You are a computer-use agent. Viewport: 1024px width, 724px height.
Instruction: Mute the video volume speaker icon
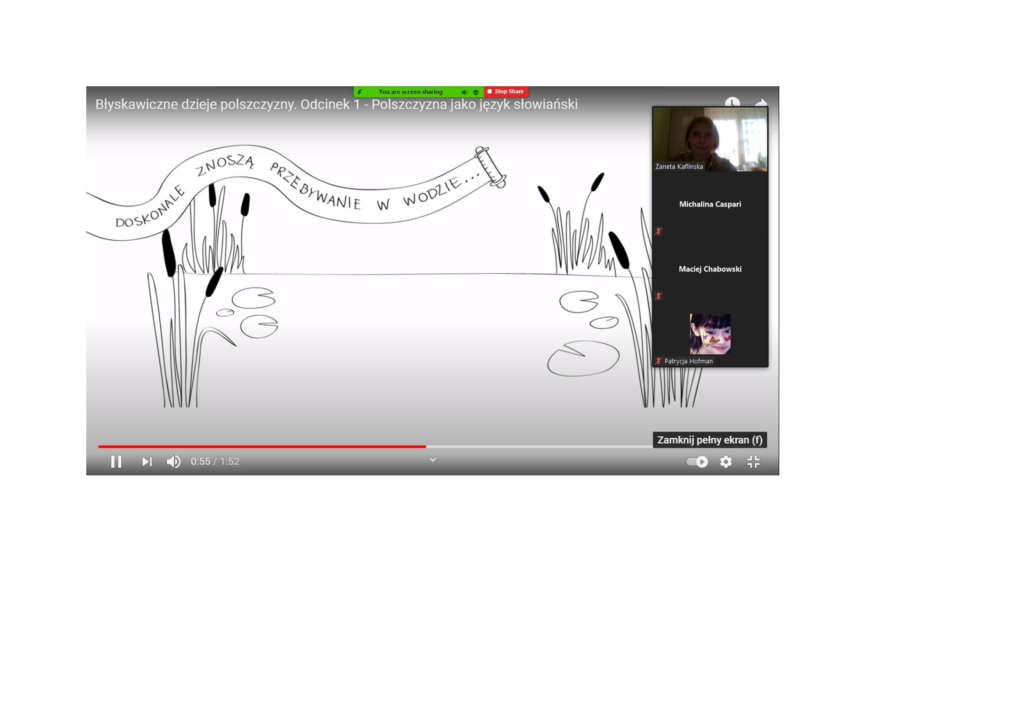173,462
